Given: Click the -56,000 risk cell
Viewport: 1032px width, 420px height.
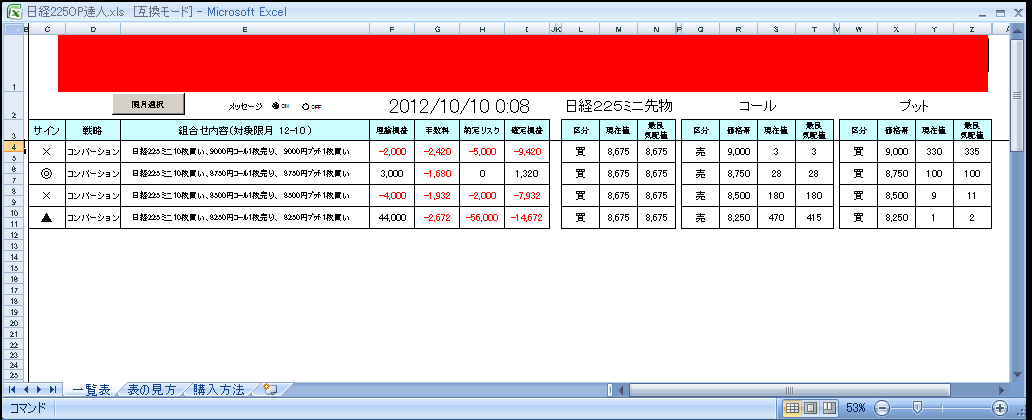Looking at the screenshot, I should 482,218.
